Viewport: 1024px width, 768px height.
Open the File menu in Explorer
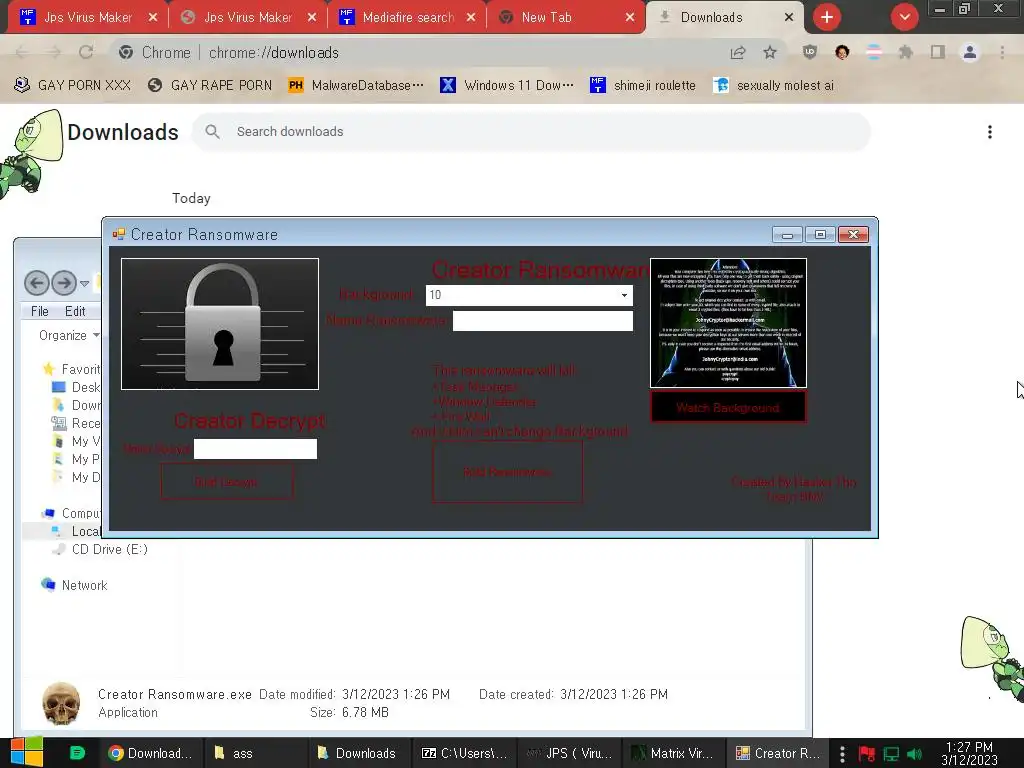tap(40, 312)
